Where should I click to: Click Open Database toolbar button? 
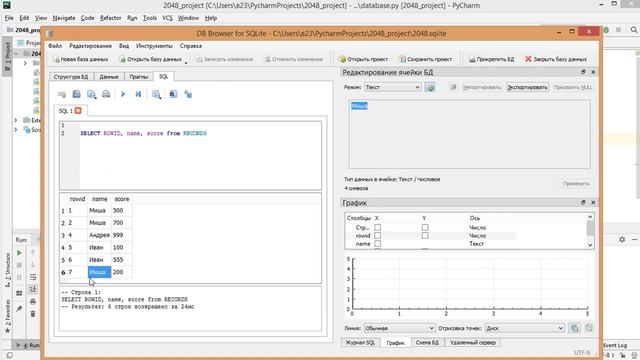150,59
